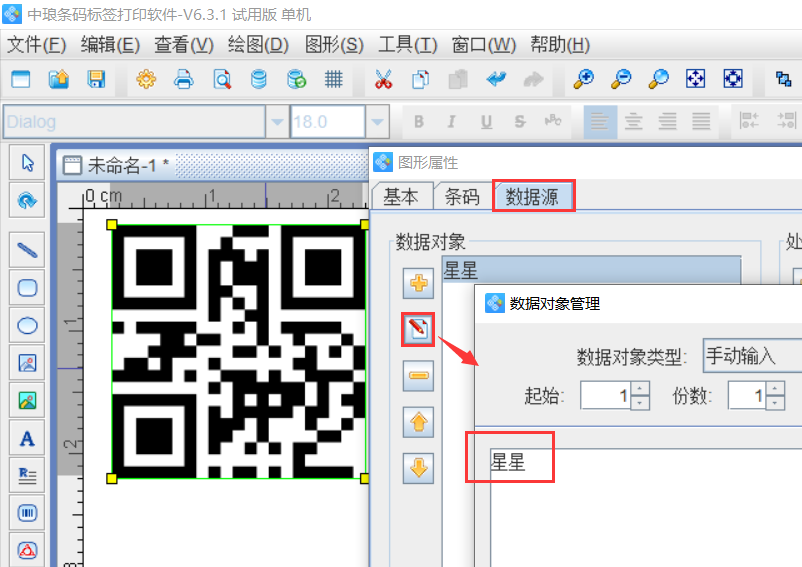Click the greyed Paste icon
Viewport: 802px width, 567px height.
tap(458, 79)
